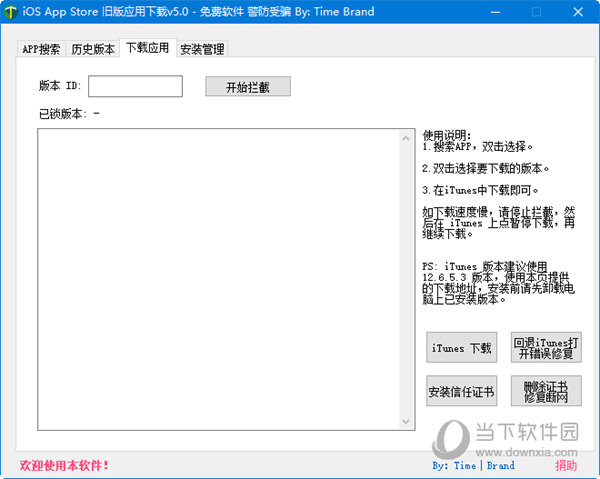Click the 欢迎使用本软件! status text
This screenshot has height=479, width=600.
(x=64, y=466)
